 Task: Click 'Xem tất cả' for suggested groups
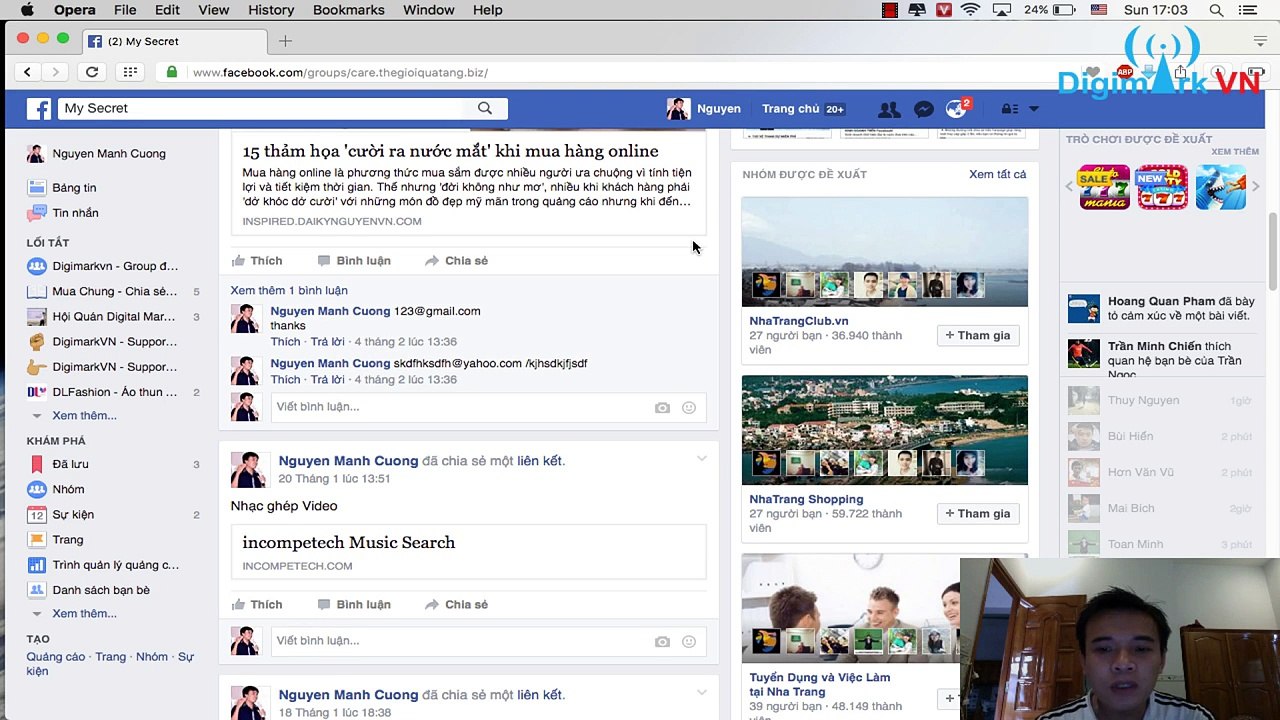[x=997, y=174]
